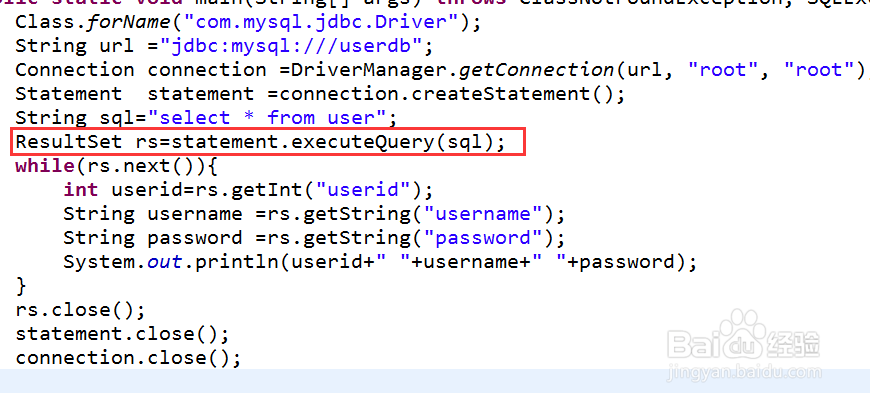This screenshot has width=870, height=402.
Task: Click the closing brace of while loop
Action: coord(21,286)
